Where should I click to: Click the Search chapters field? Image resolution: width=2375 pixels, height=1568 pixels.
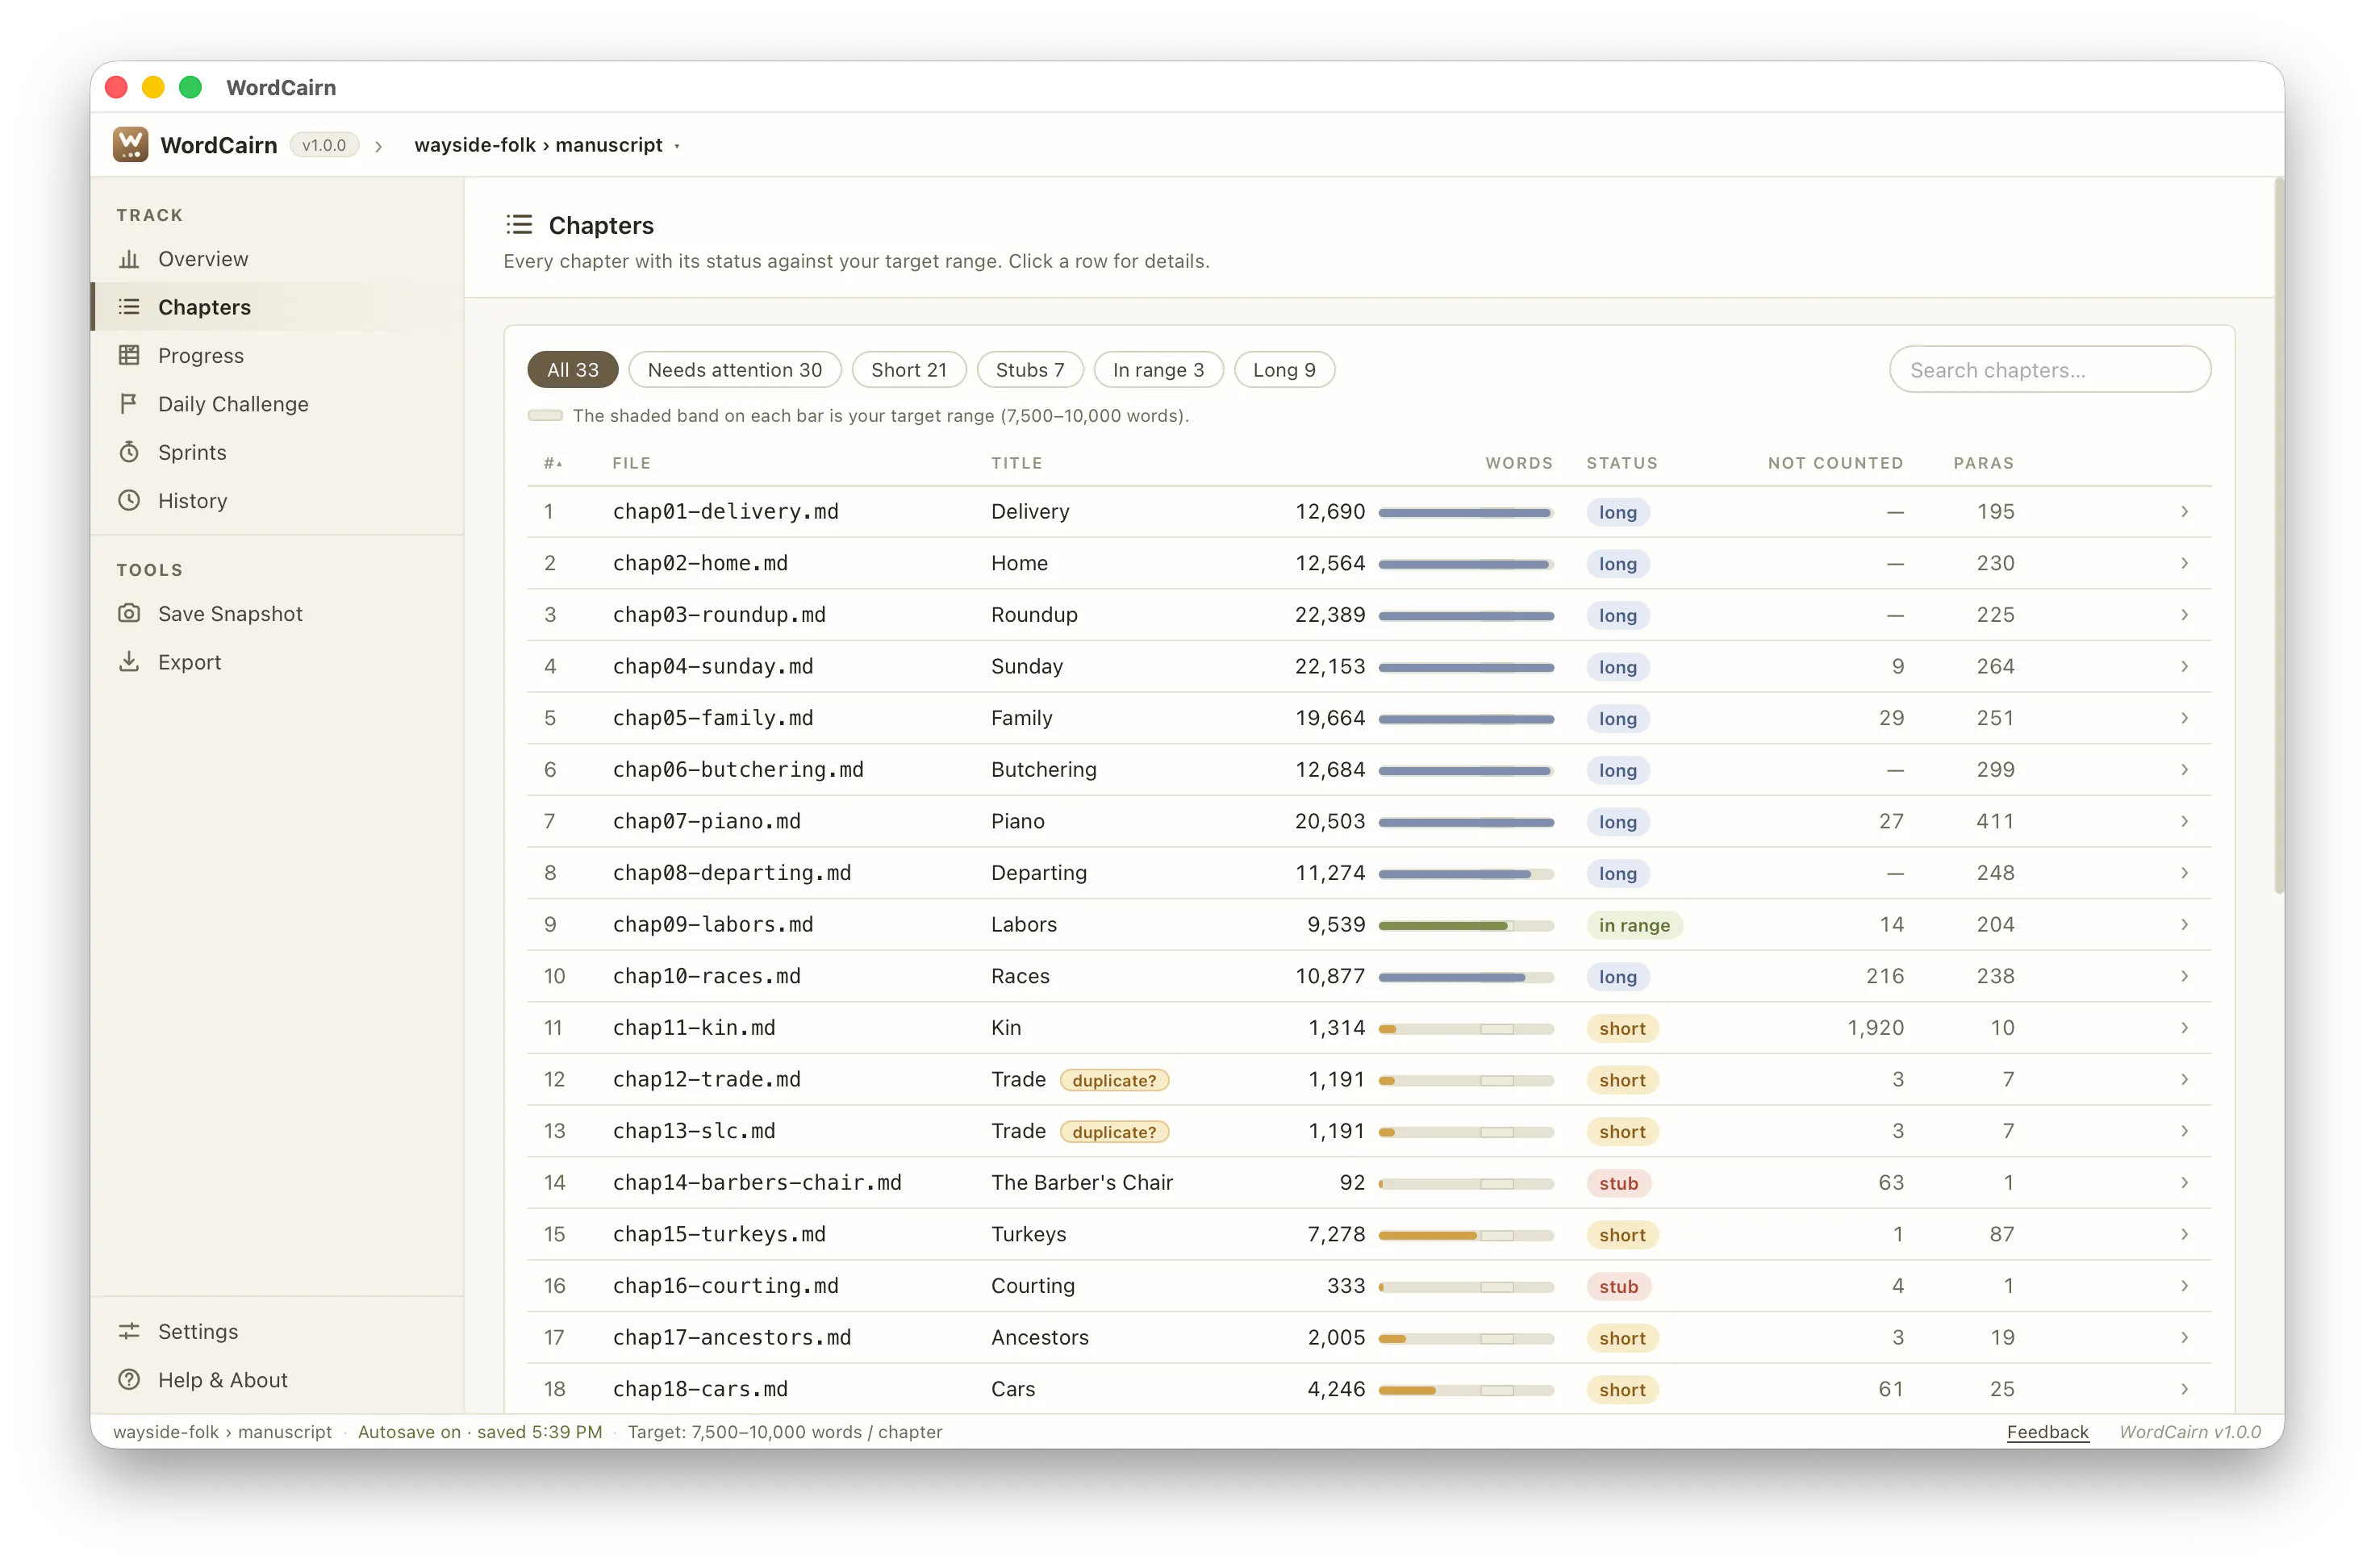coord(2049,370)
